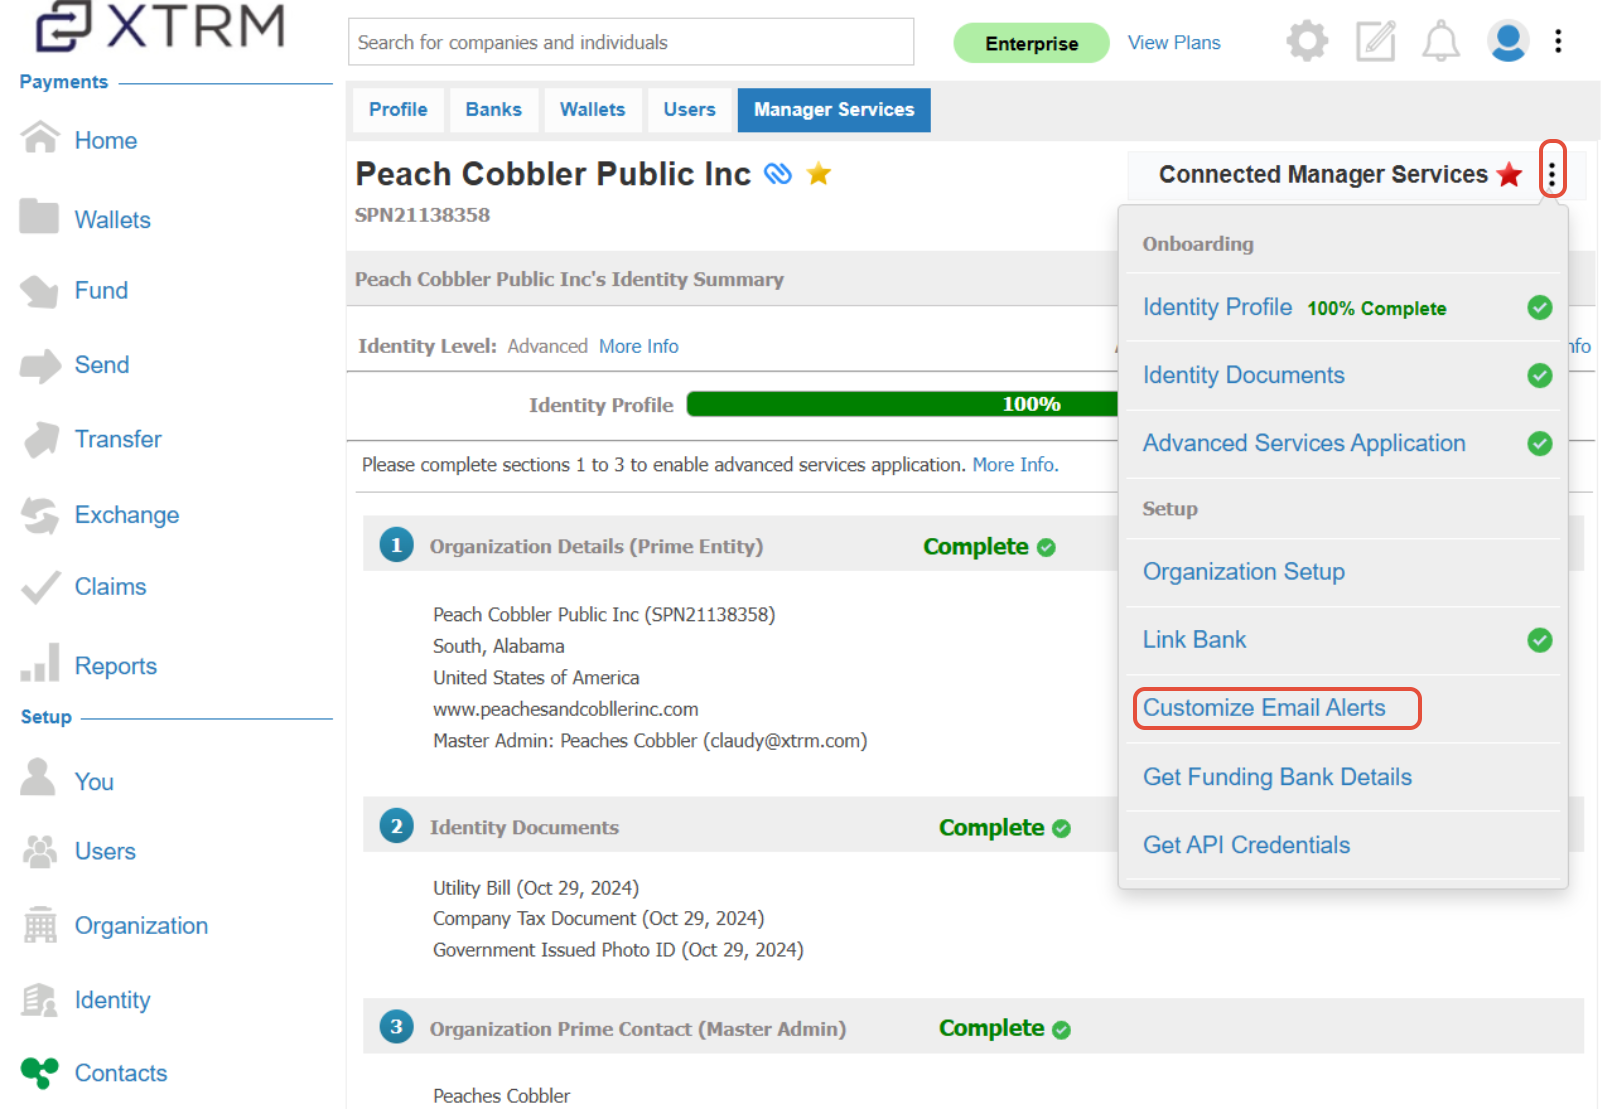1617x1109 pixels.
Task: Click the Fund hand icon
Action: pos(40,291)
